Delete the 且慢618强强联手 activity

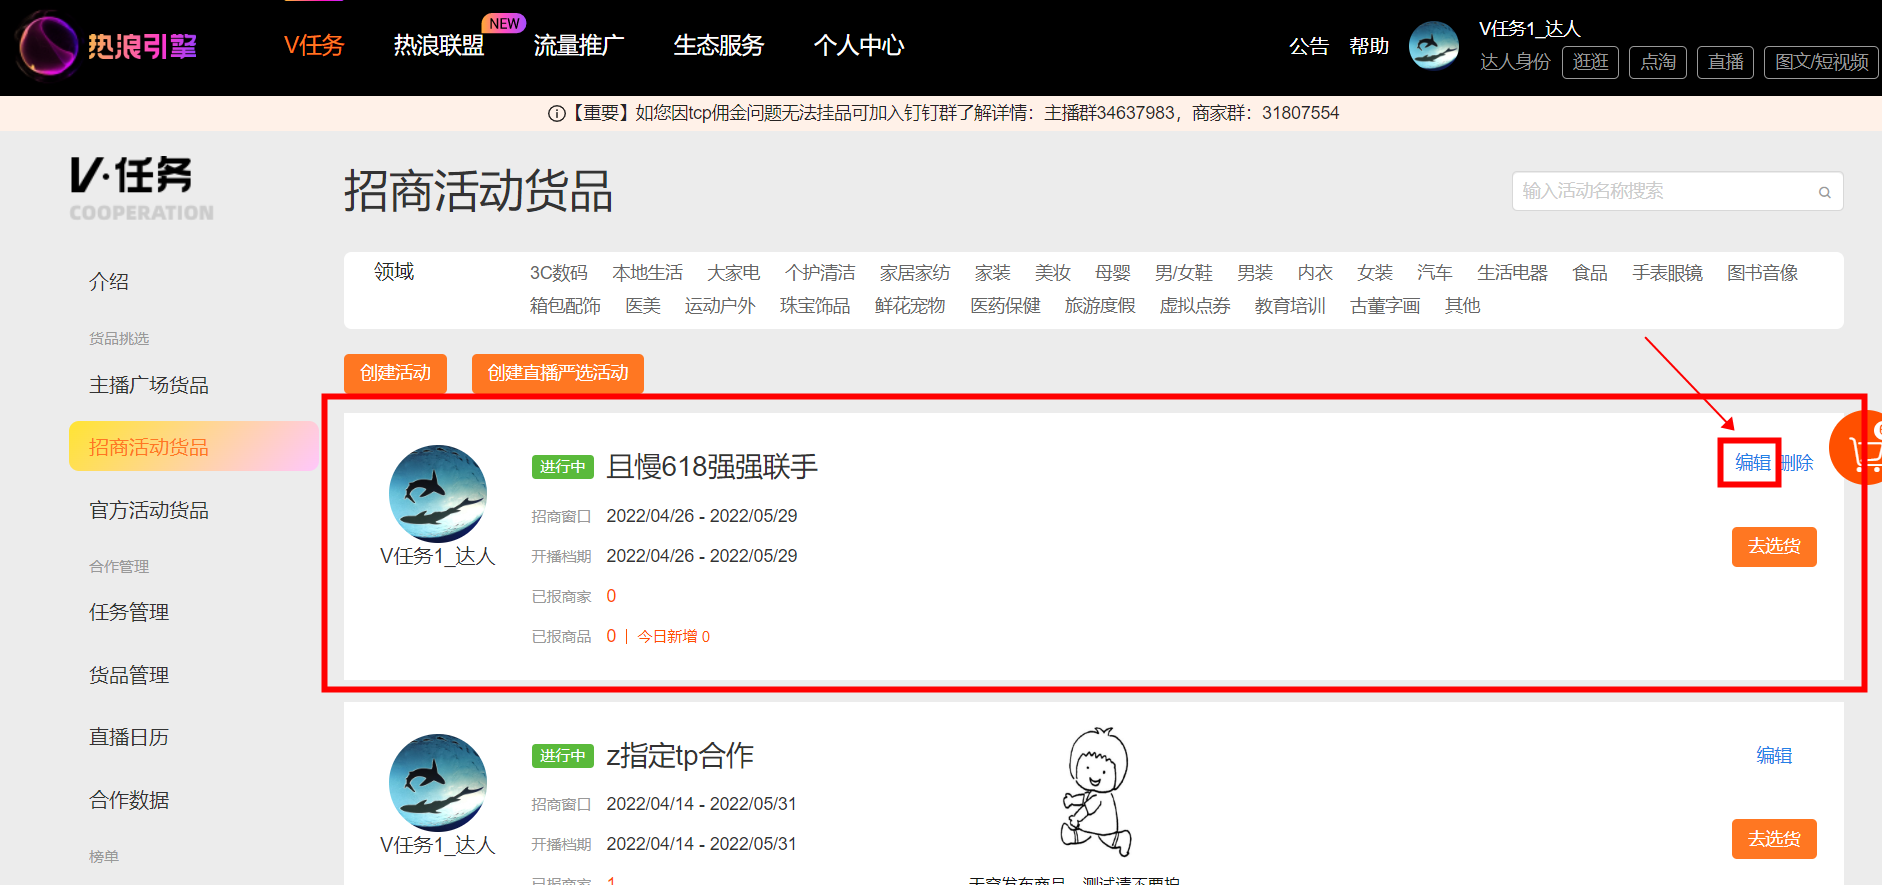[x=1797, y=463]
